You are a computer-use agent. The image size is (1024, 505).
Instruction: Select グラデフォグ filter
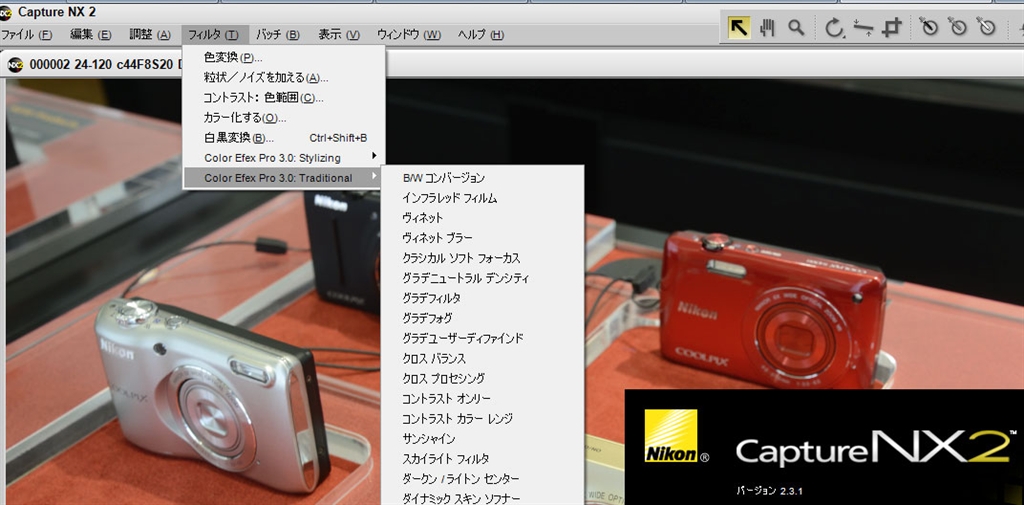tap(483, 318)
